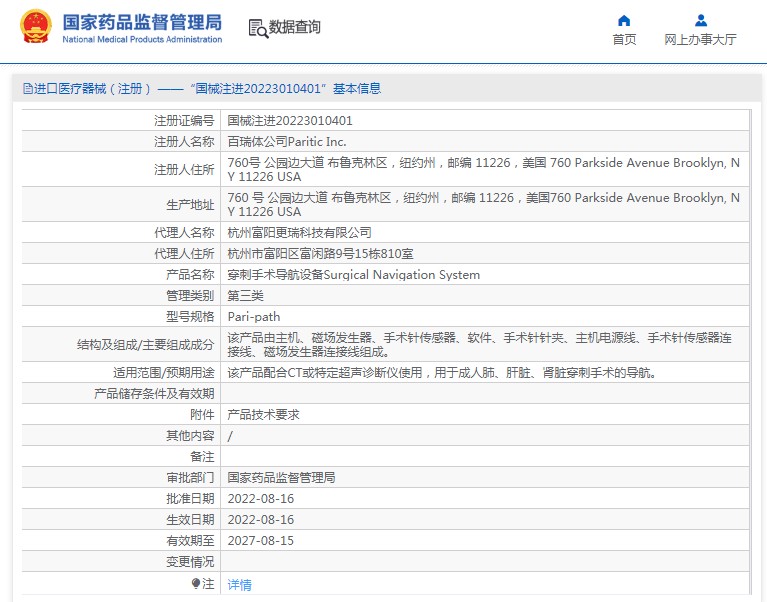Image resolution: width=767 pixels, height=602 pixels.
Task: Click 批准日期 value 2022-08-16
Action: [x=261, y=498]
